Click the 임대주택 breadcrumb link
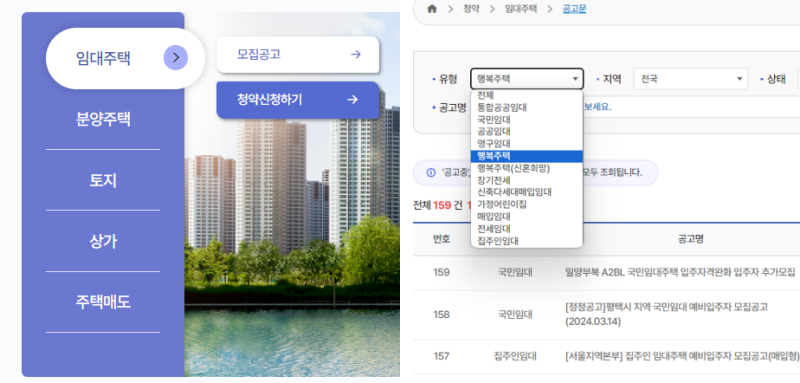This screenshot has width=800, height=383. pos(520,9)
